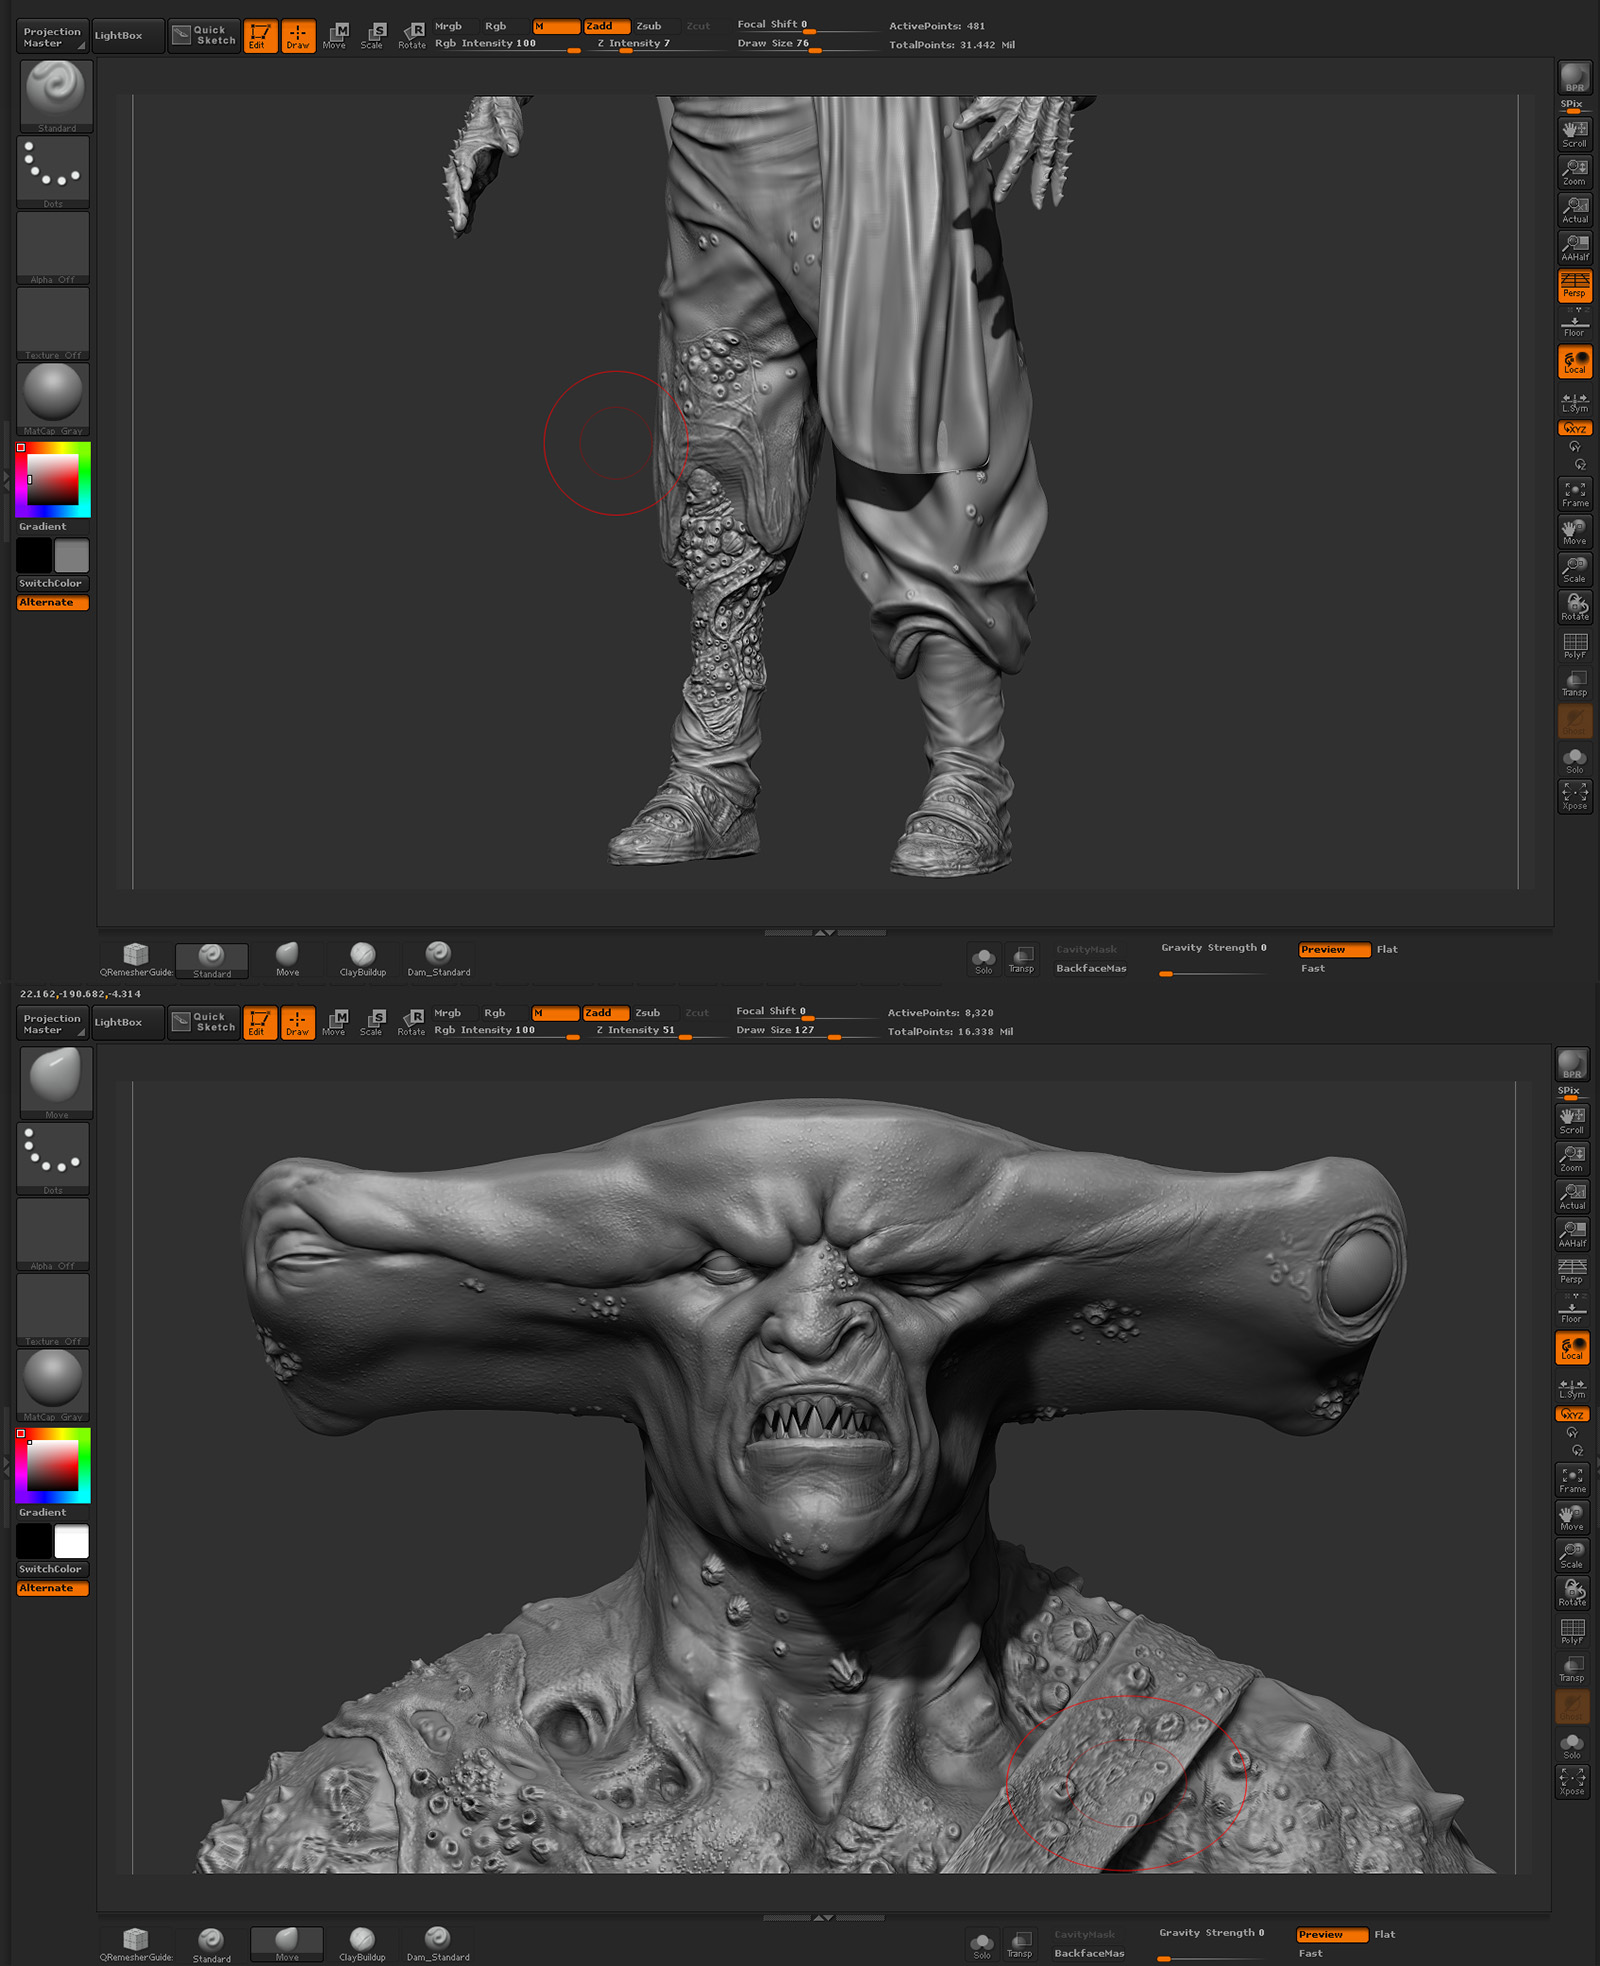Select Standard brush in bottom window bottom shelf

[212, 1946]
